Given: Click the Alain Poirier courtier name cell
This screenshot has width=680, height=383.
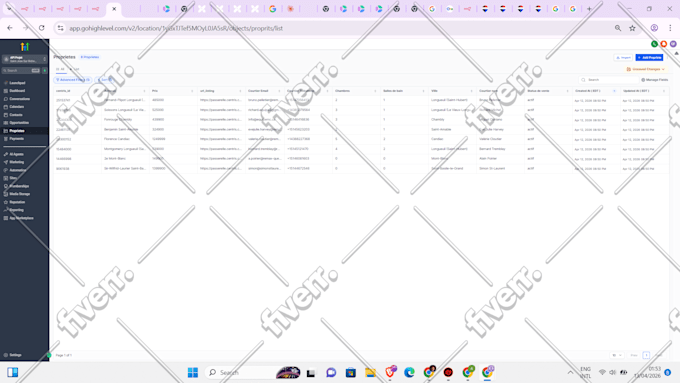Looking at the screenshot, I should 488,159.
